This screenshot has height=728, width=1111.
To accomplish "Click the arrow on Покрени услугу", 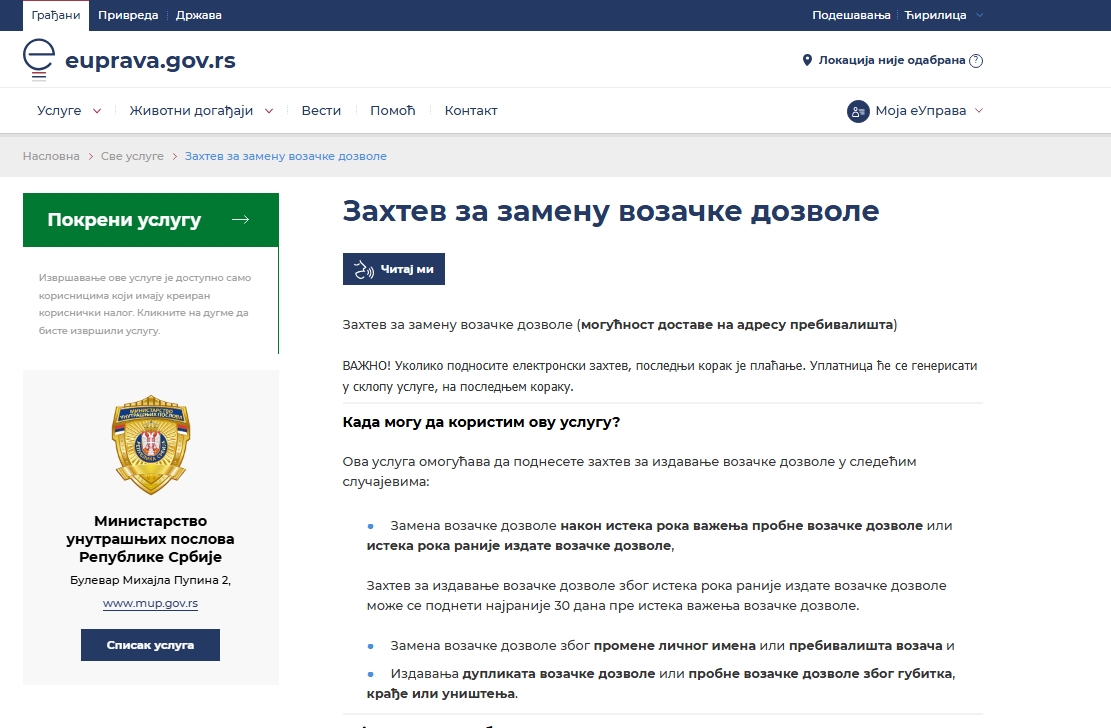I will pyautogui.click(x=241, y=220).
